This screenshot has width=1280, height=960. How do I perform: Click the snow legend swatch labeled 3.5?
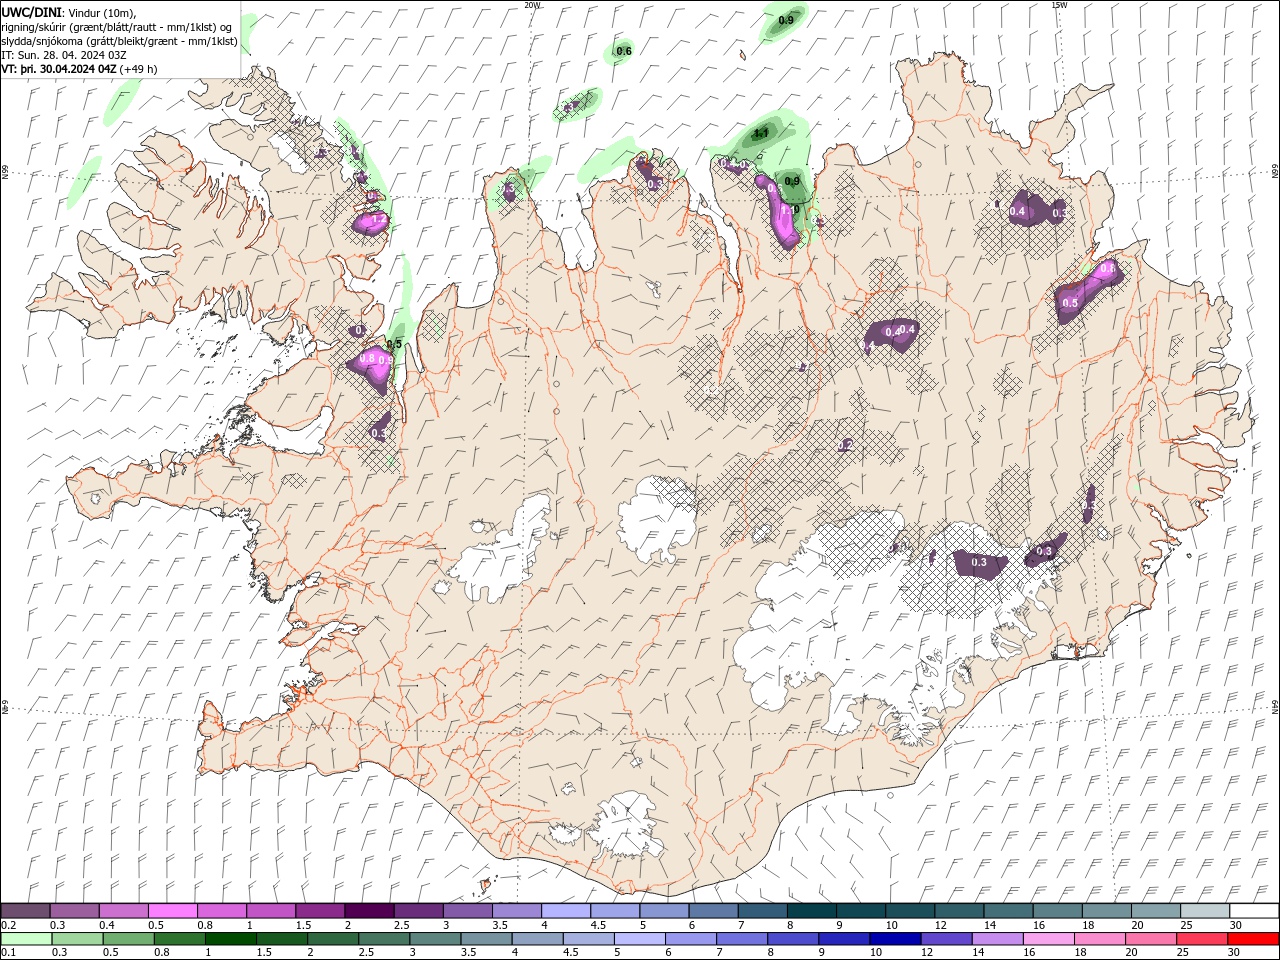point(517,911)
